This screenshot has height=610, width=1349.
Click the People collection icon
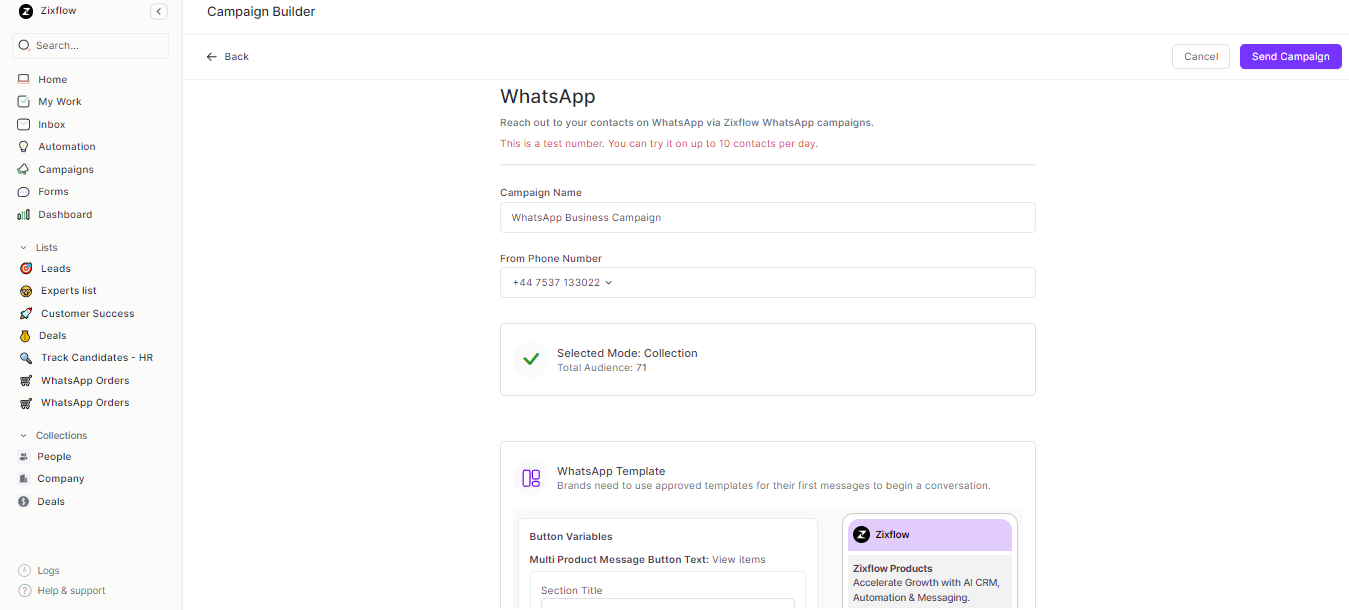tap(24, 456)
